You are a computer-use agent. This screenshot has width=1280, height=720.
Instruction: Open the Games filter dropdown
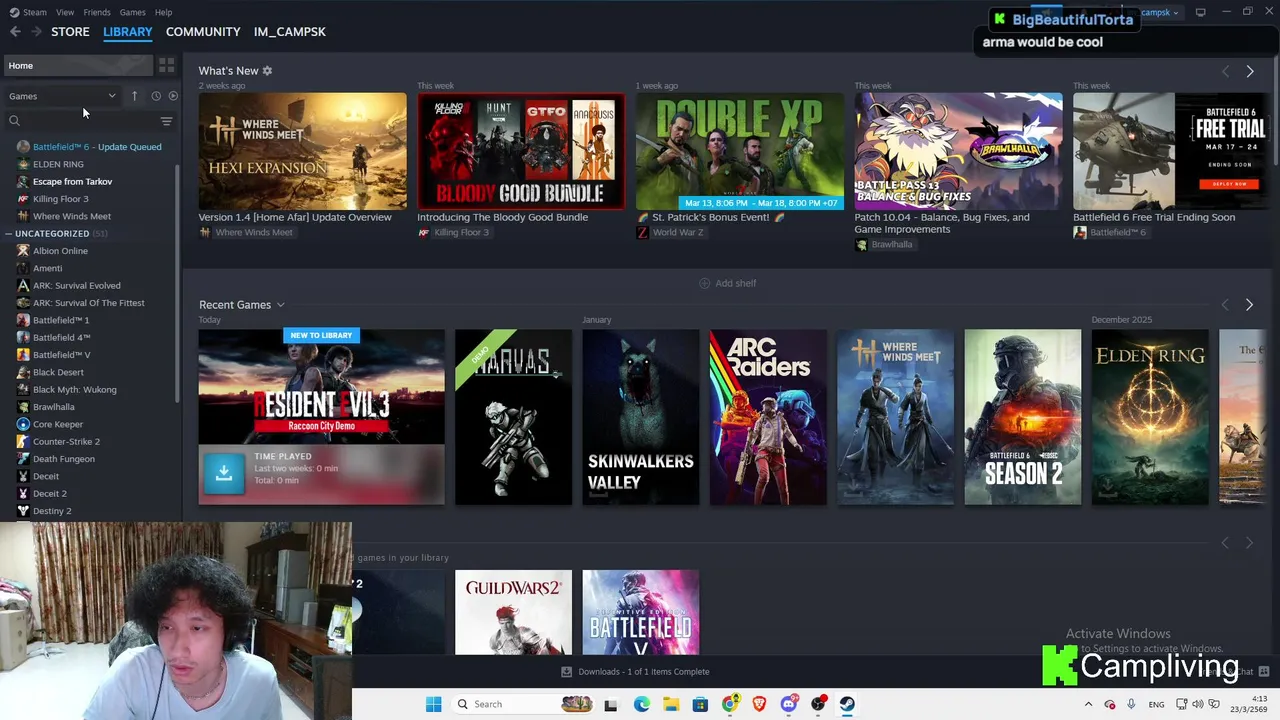62,96
